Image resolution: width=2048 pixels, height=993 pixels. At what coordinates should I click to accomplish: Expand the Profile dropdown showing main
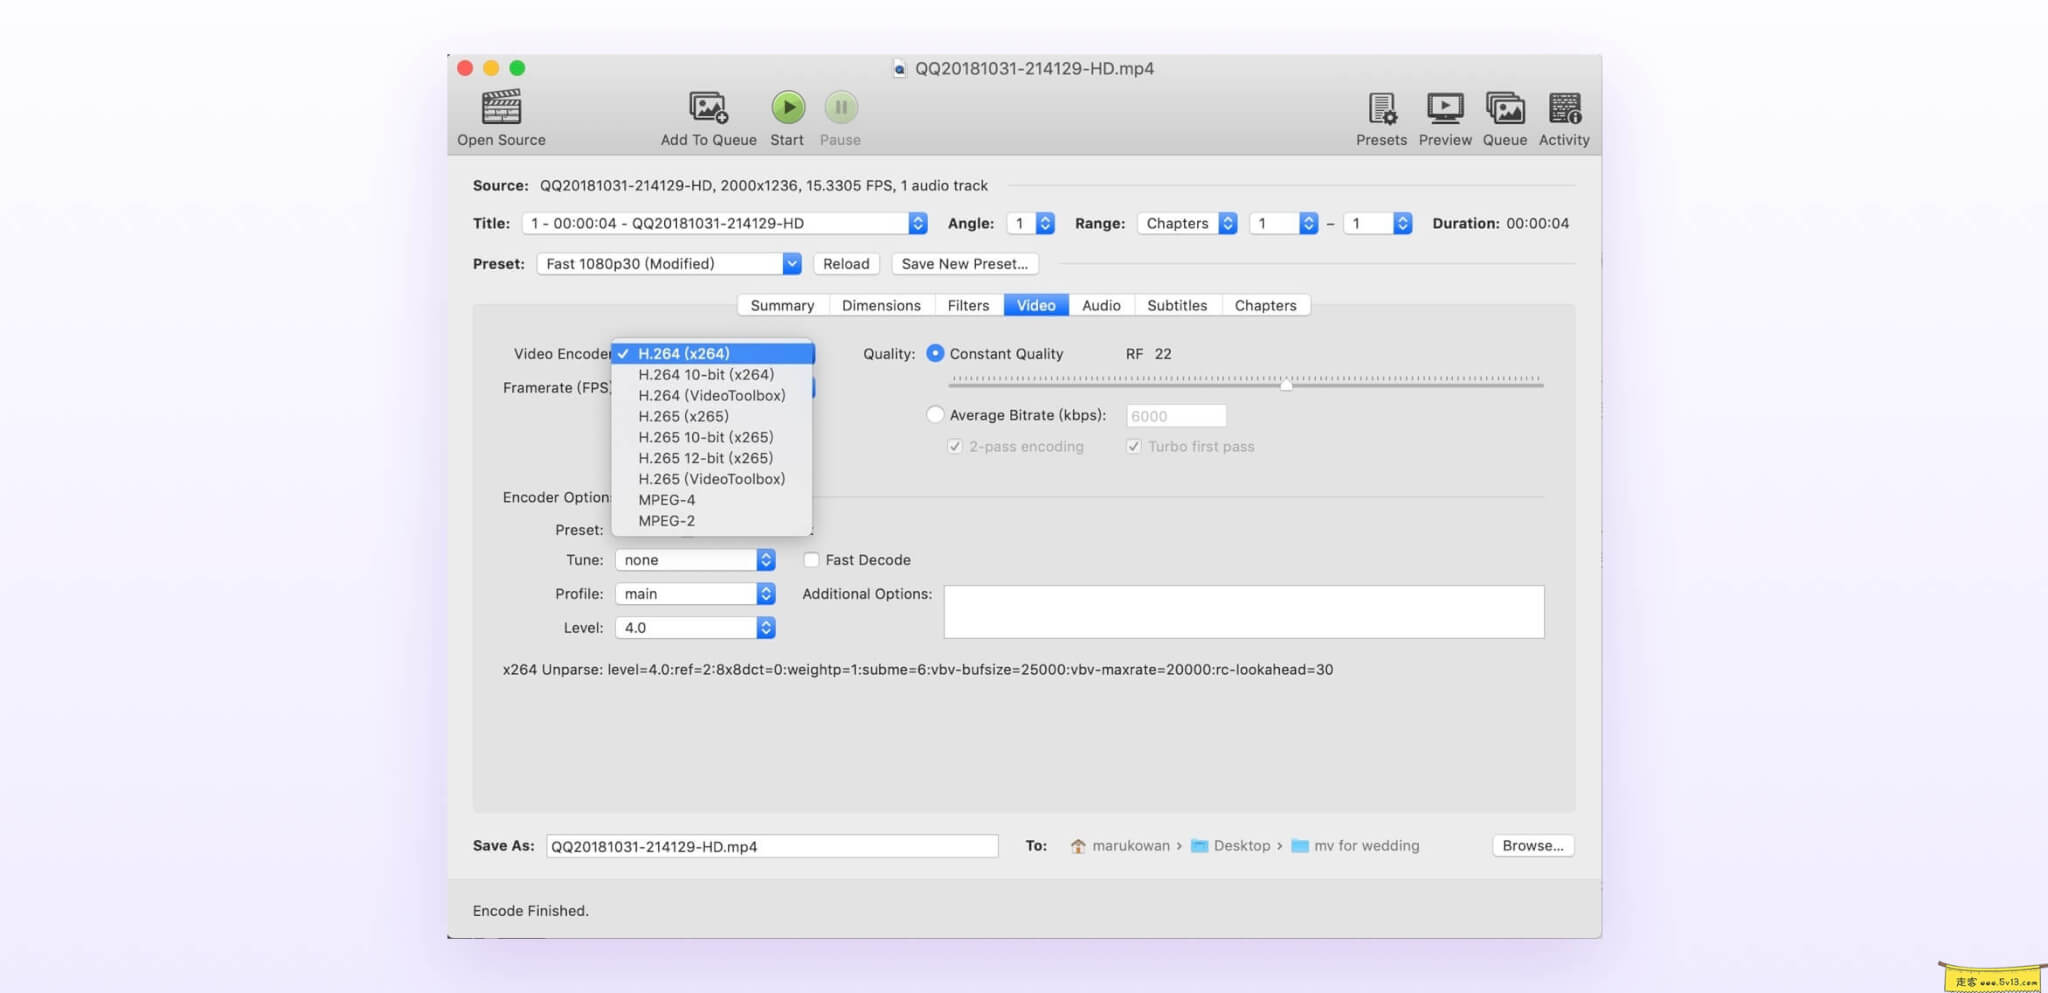click(x=695, y=594)
